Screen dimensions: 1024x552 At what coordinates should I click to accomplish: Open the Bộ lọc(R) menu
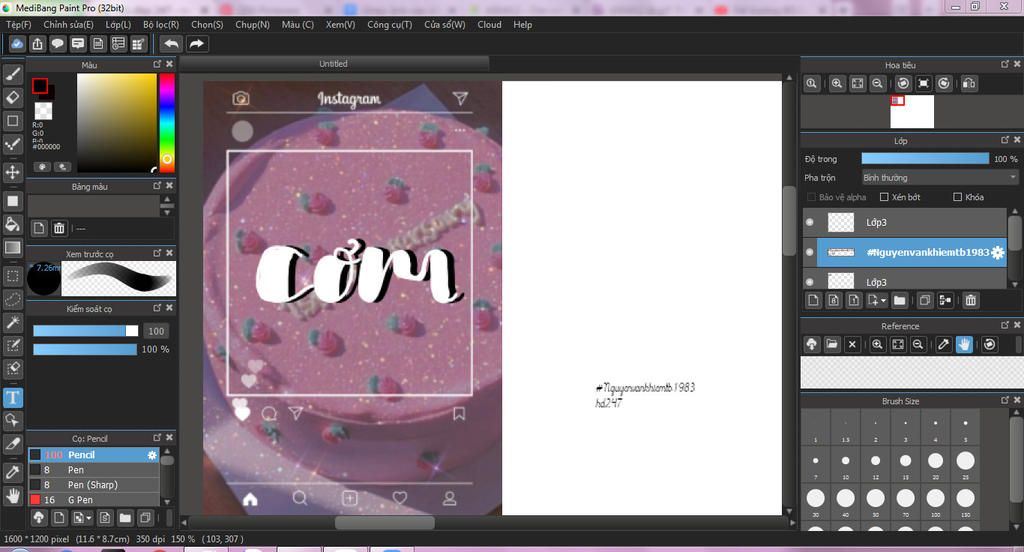click(x=161, y=24)
